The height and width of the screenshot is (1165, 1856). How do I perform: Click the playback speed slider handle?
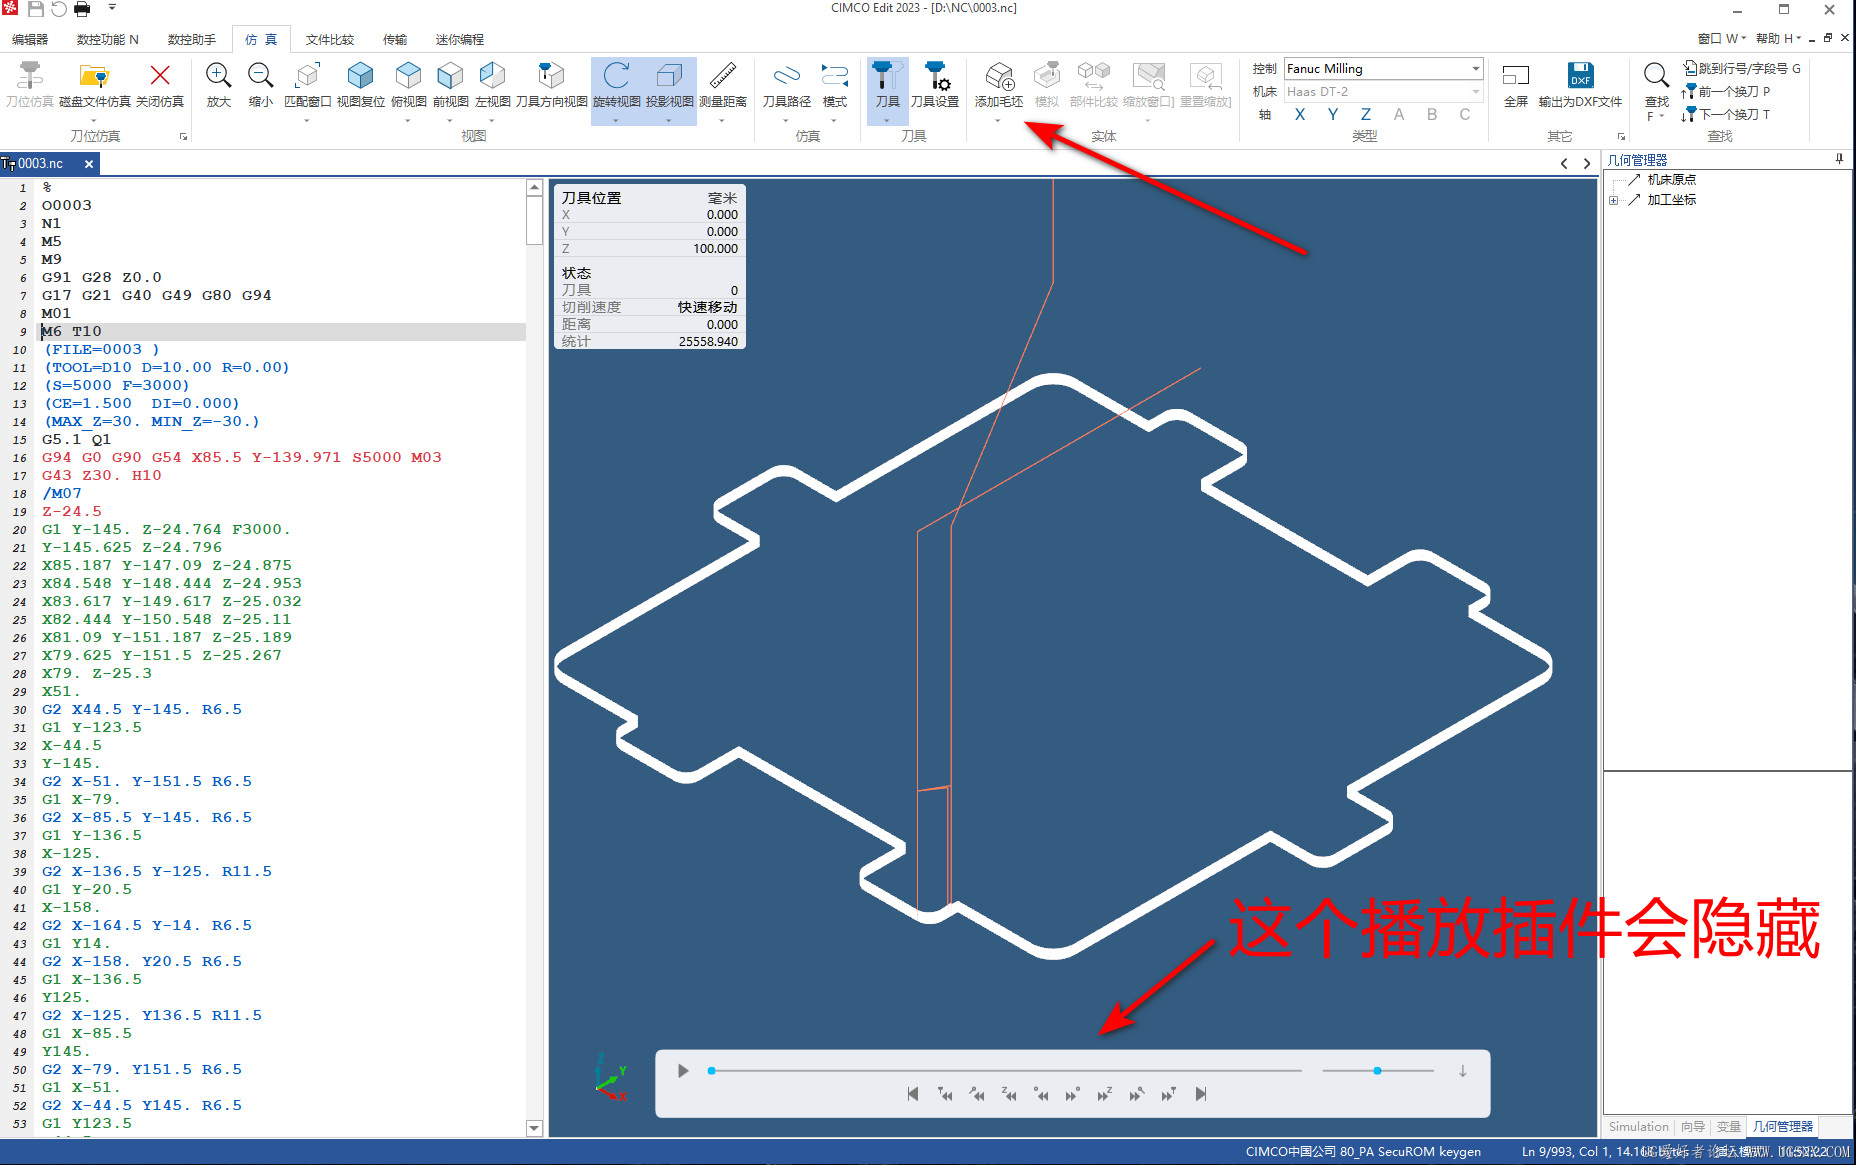[1377, 1071]
